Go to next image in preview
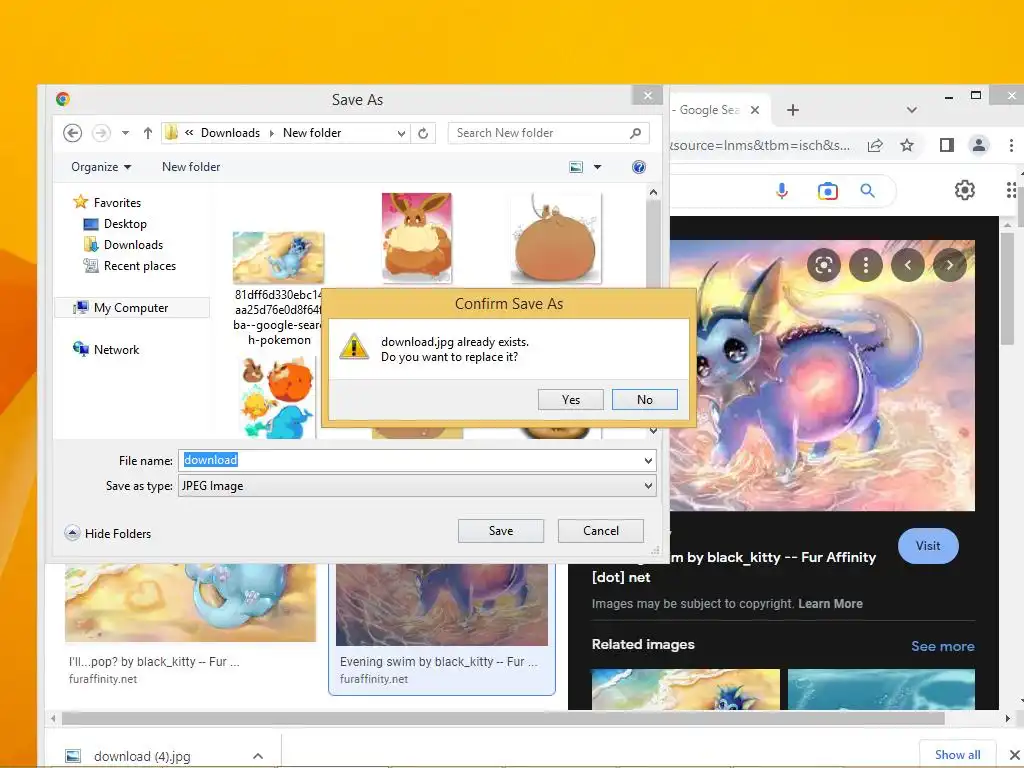The width and height of the screenshot is (1024, 768). 950,265
